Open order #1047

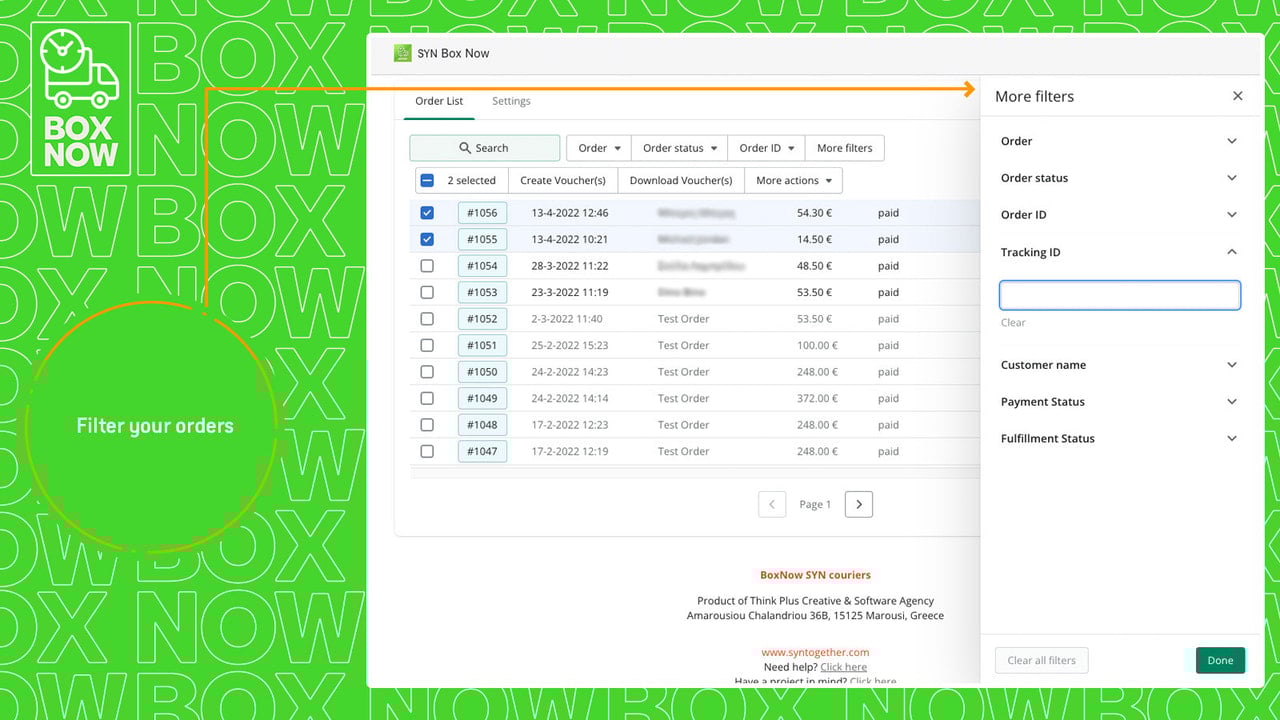pyautogui.click(x=482, y=451)
